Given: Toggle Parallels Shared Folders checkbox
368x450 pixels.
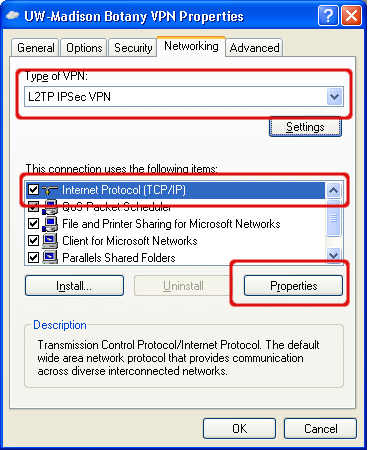Looking at the screenshot, I should click(33, 257).
